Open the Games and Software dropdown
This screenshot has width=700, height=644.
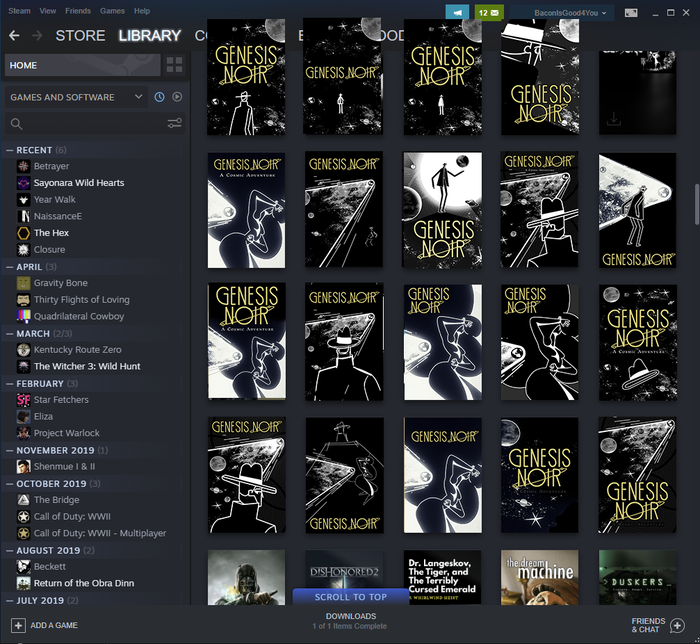pyautogui.click(x=76, y=97)
